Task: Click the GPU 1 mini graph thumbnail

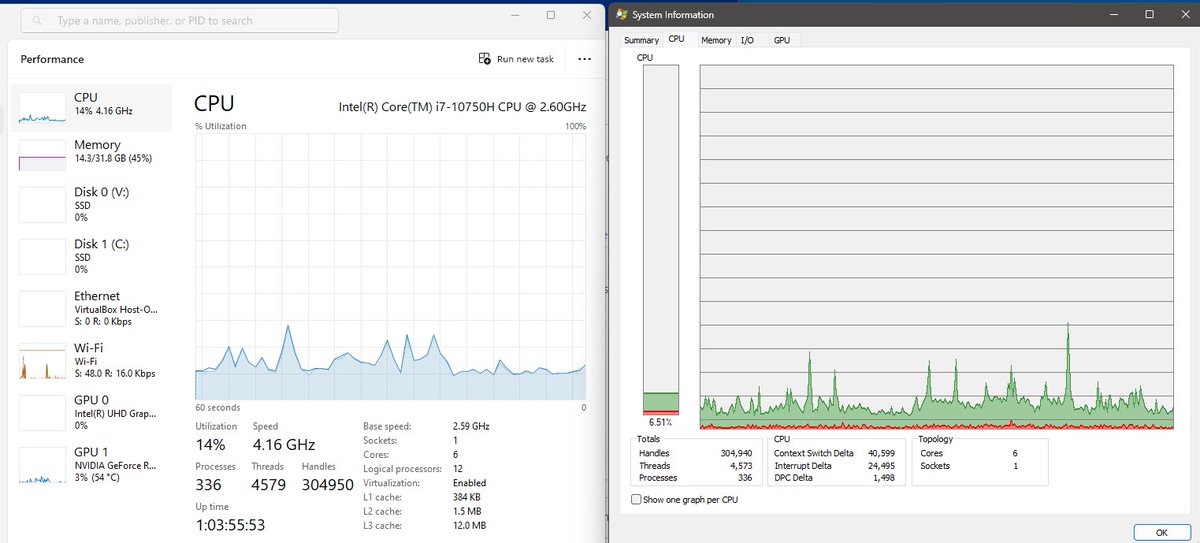Action: 42,466
